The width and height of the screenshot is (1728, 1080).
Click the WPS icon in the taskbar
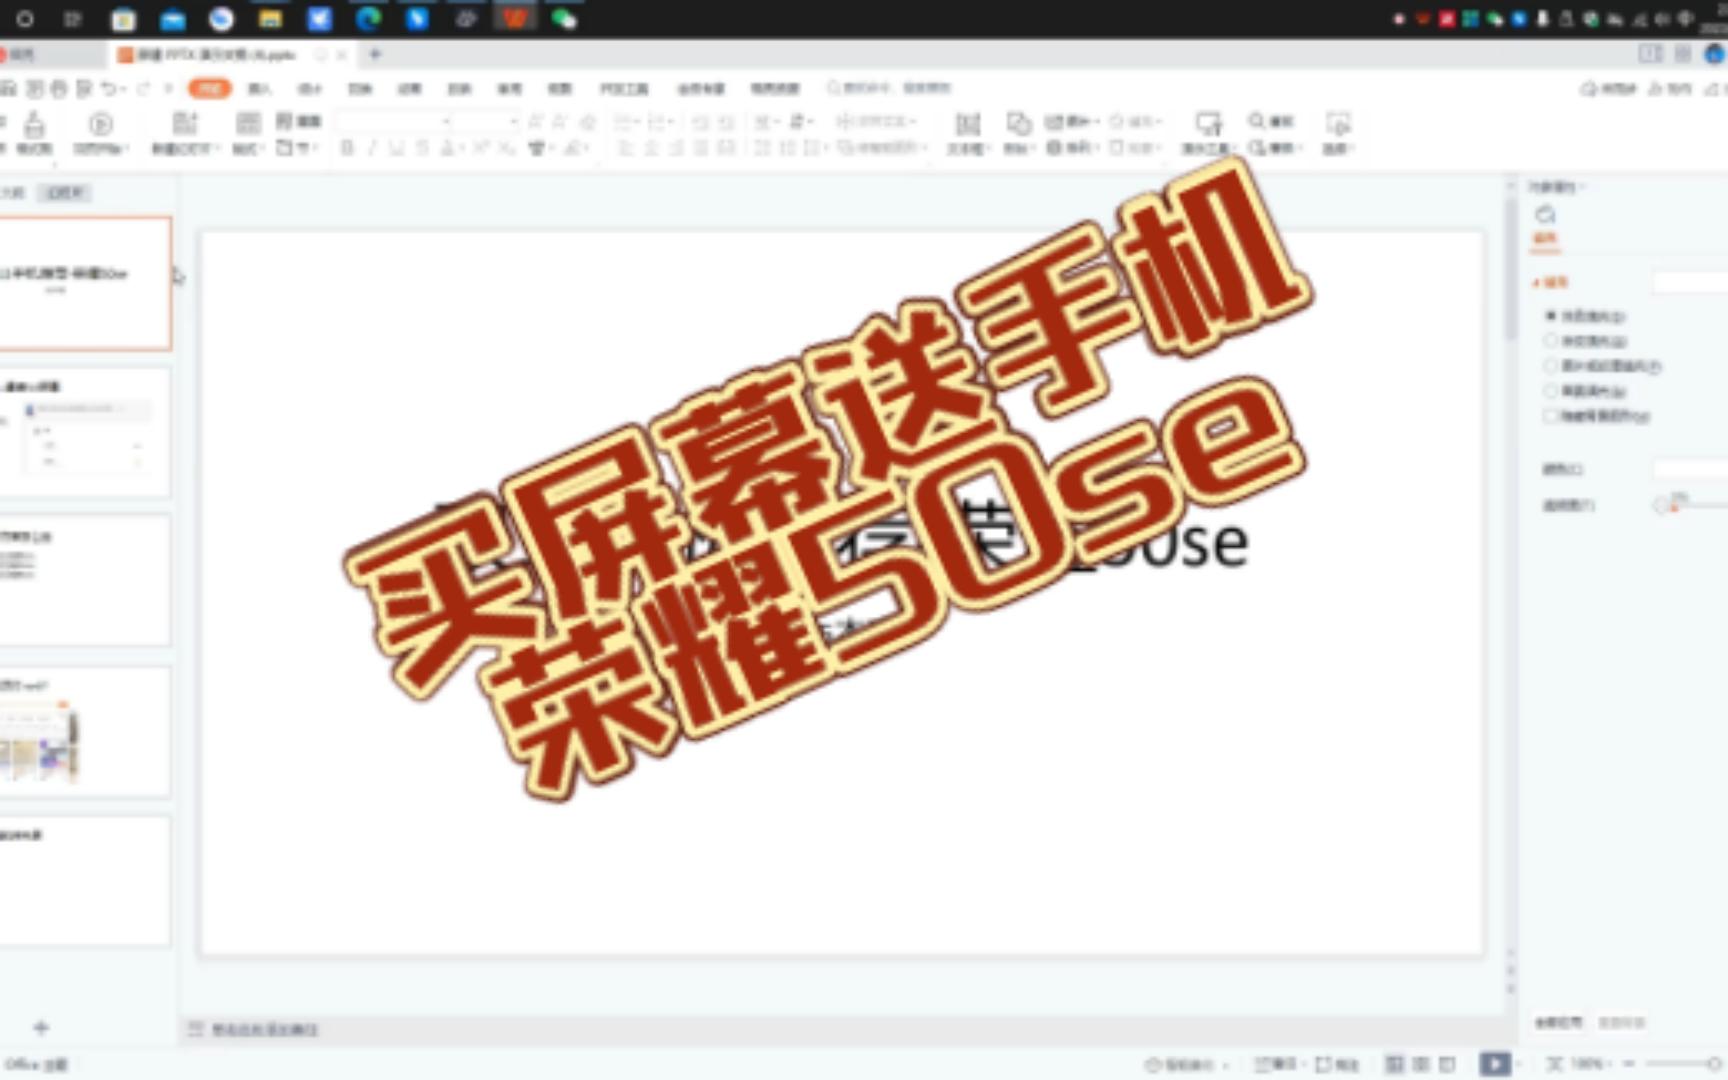point(515,18)
